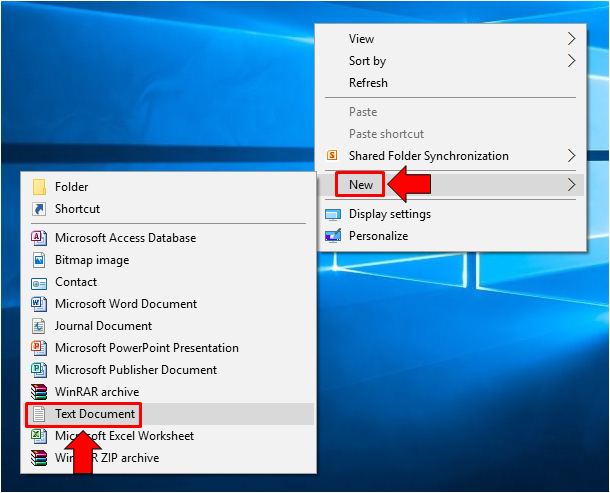The image size is (610, 493).
Task: Click the WinRAR archive books icon
Action: point(39,392)
